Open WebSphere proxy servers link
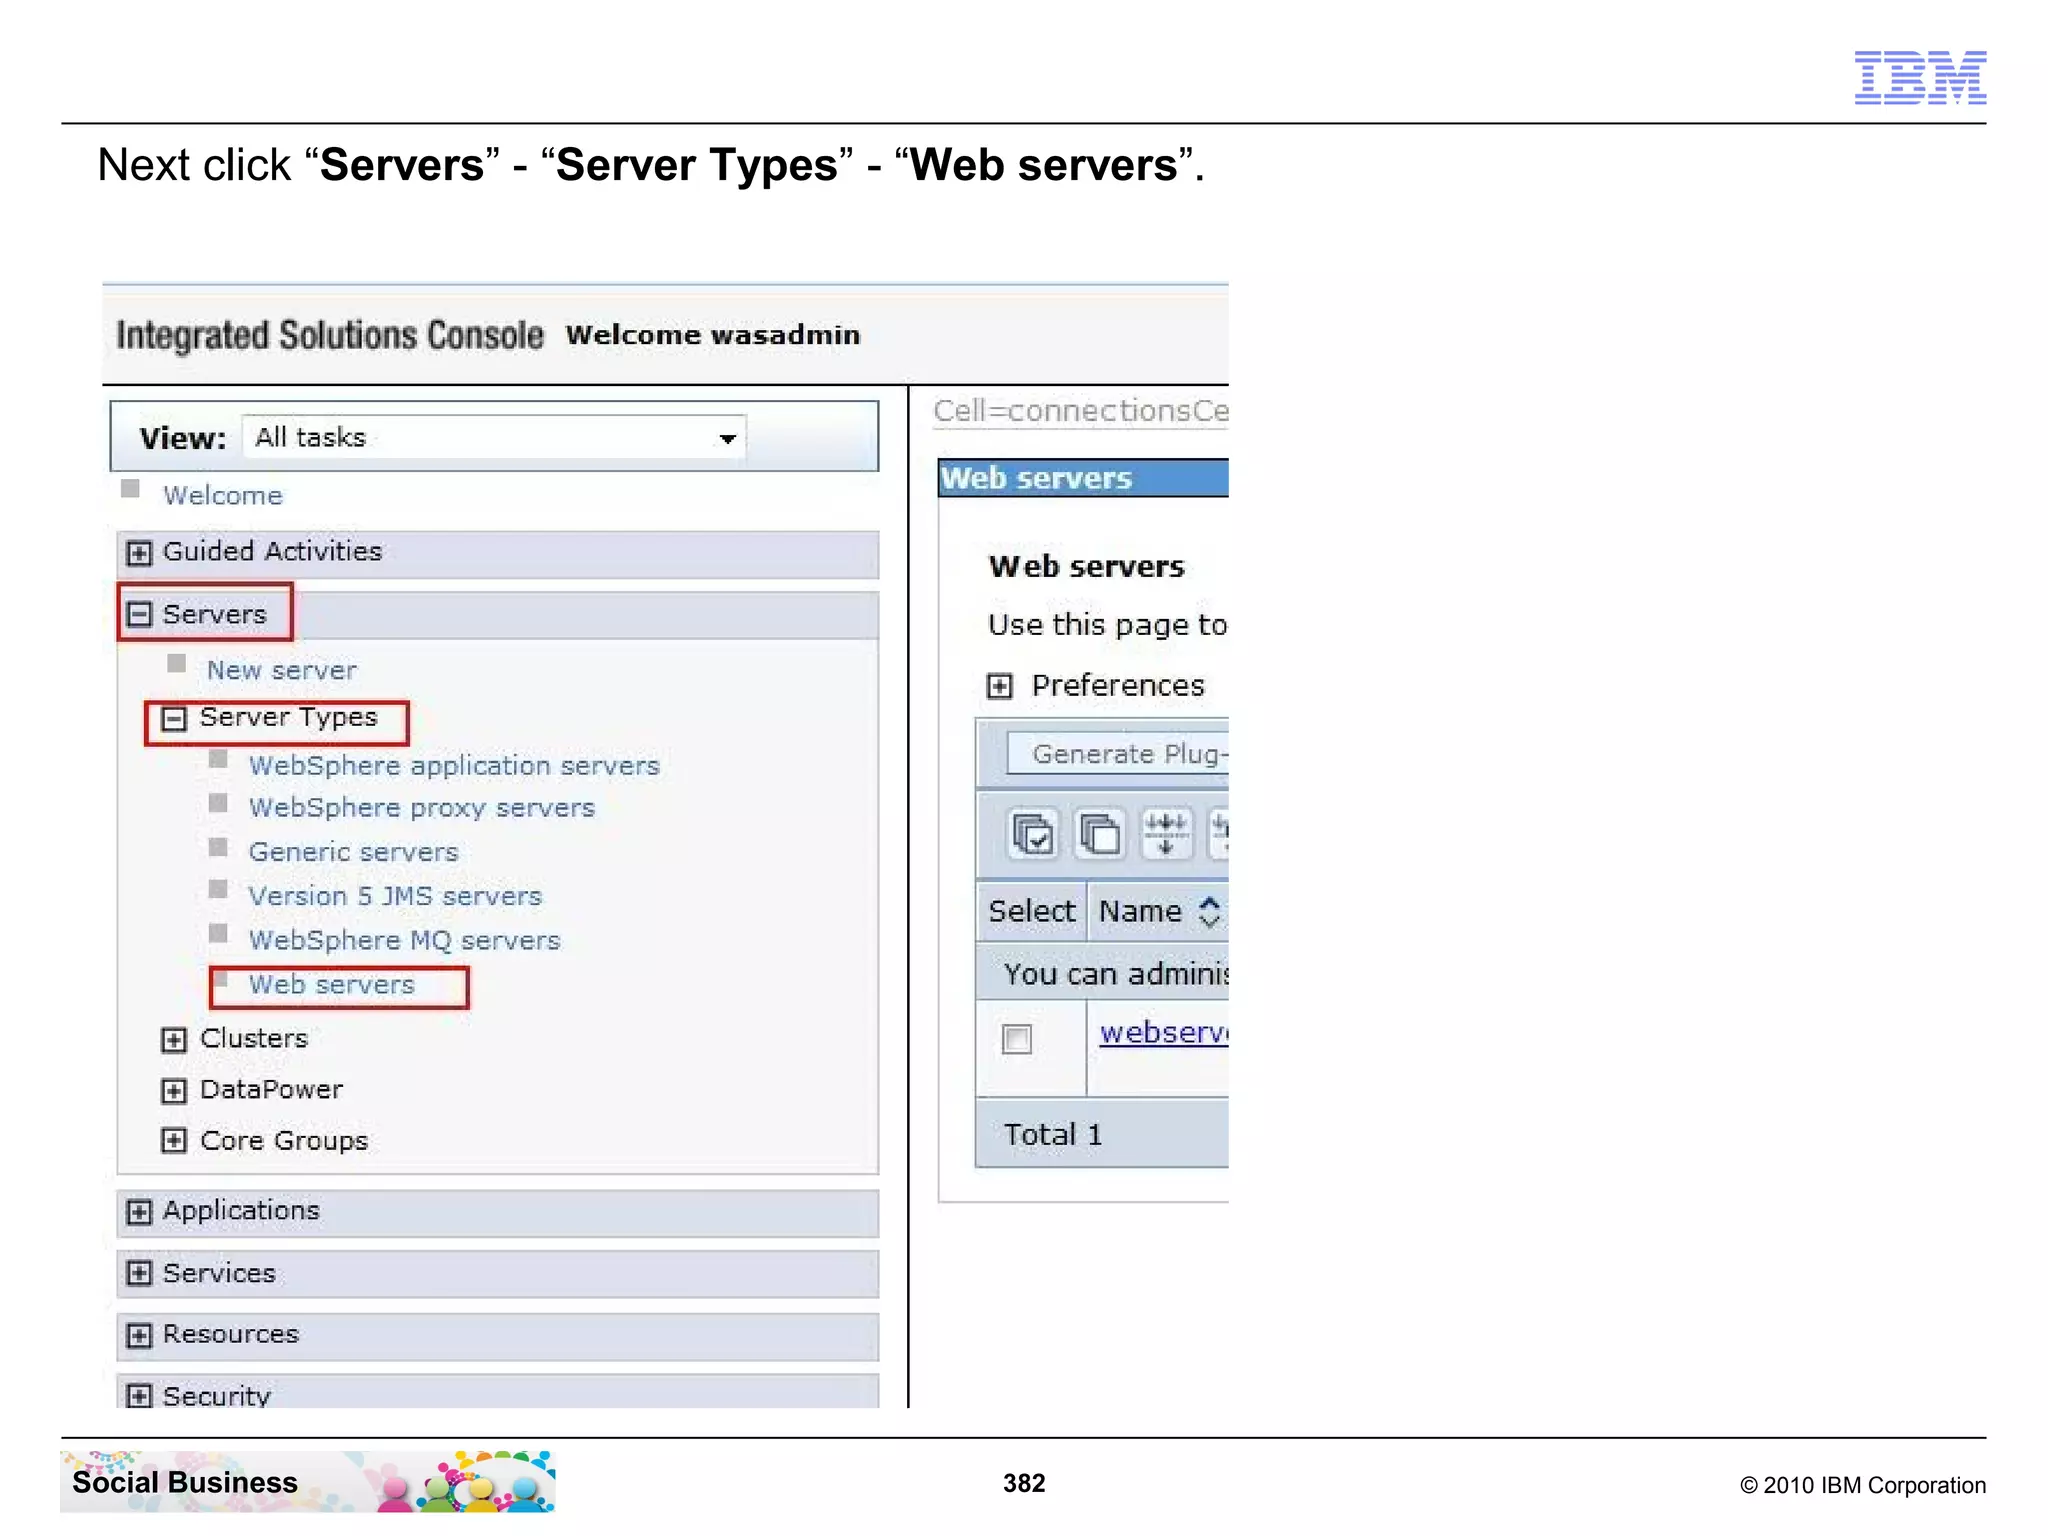The width and height of the screenshot is (2048, 1536). [421, 808]
